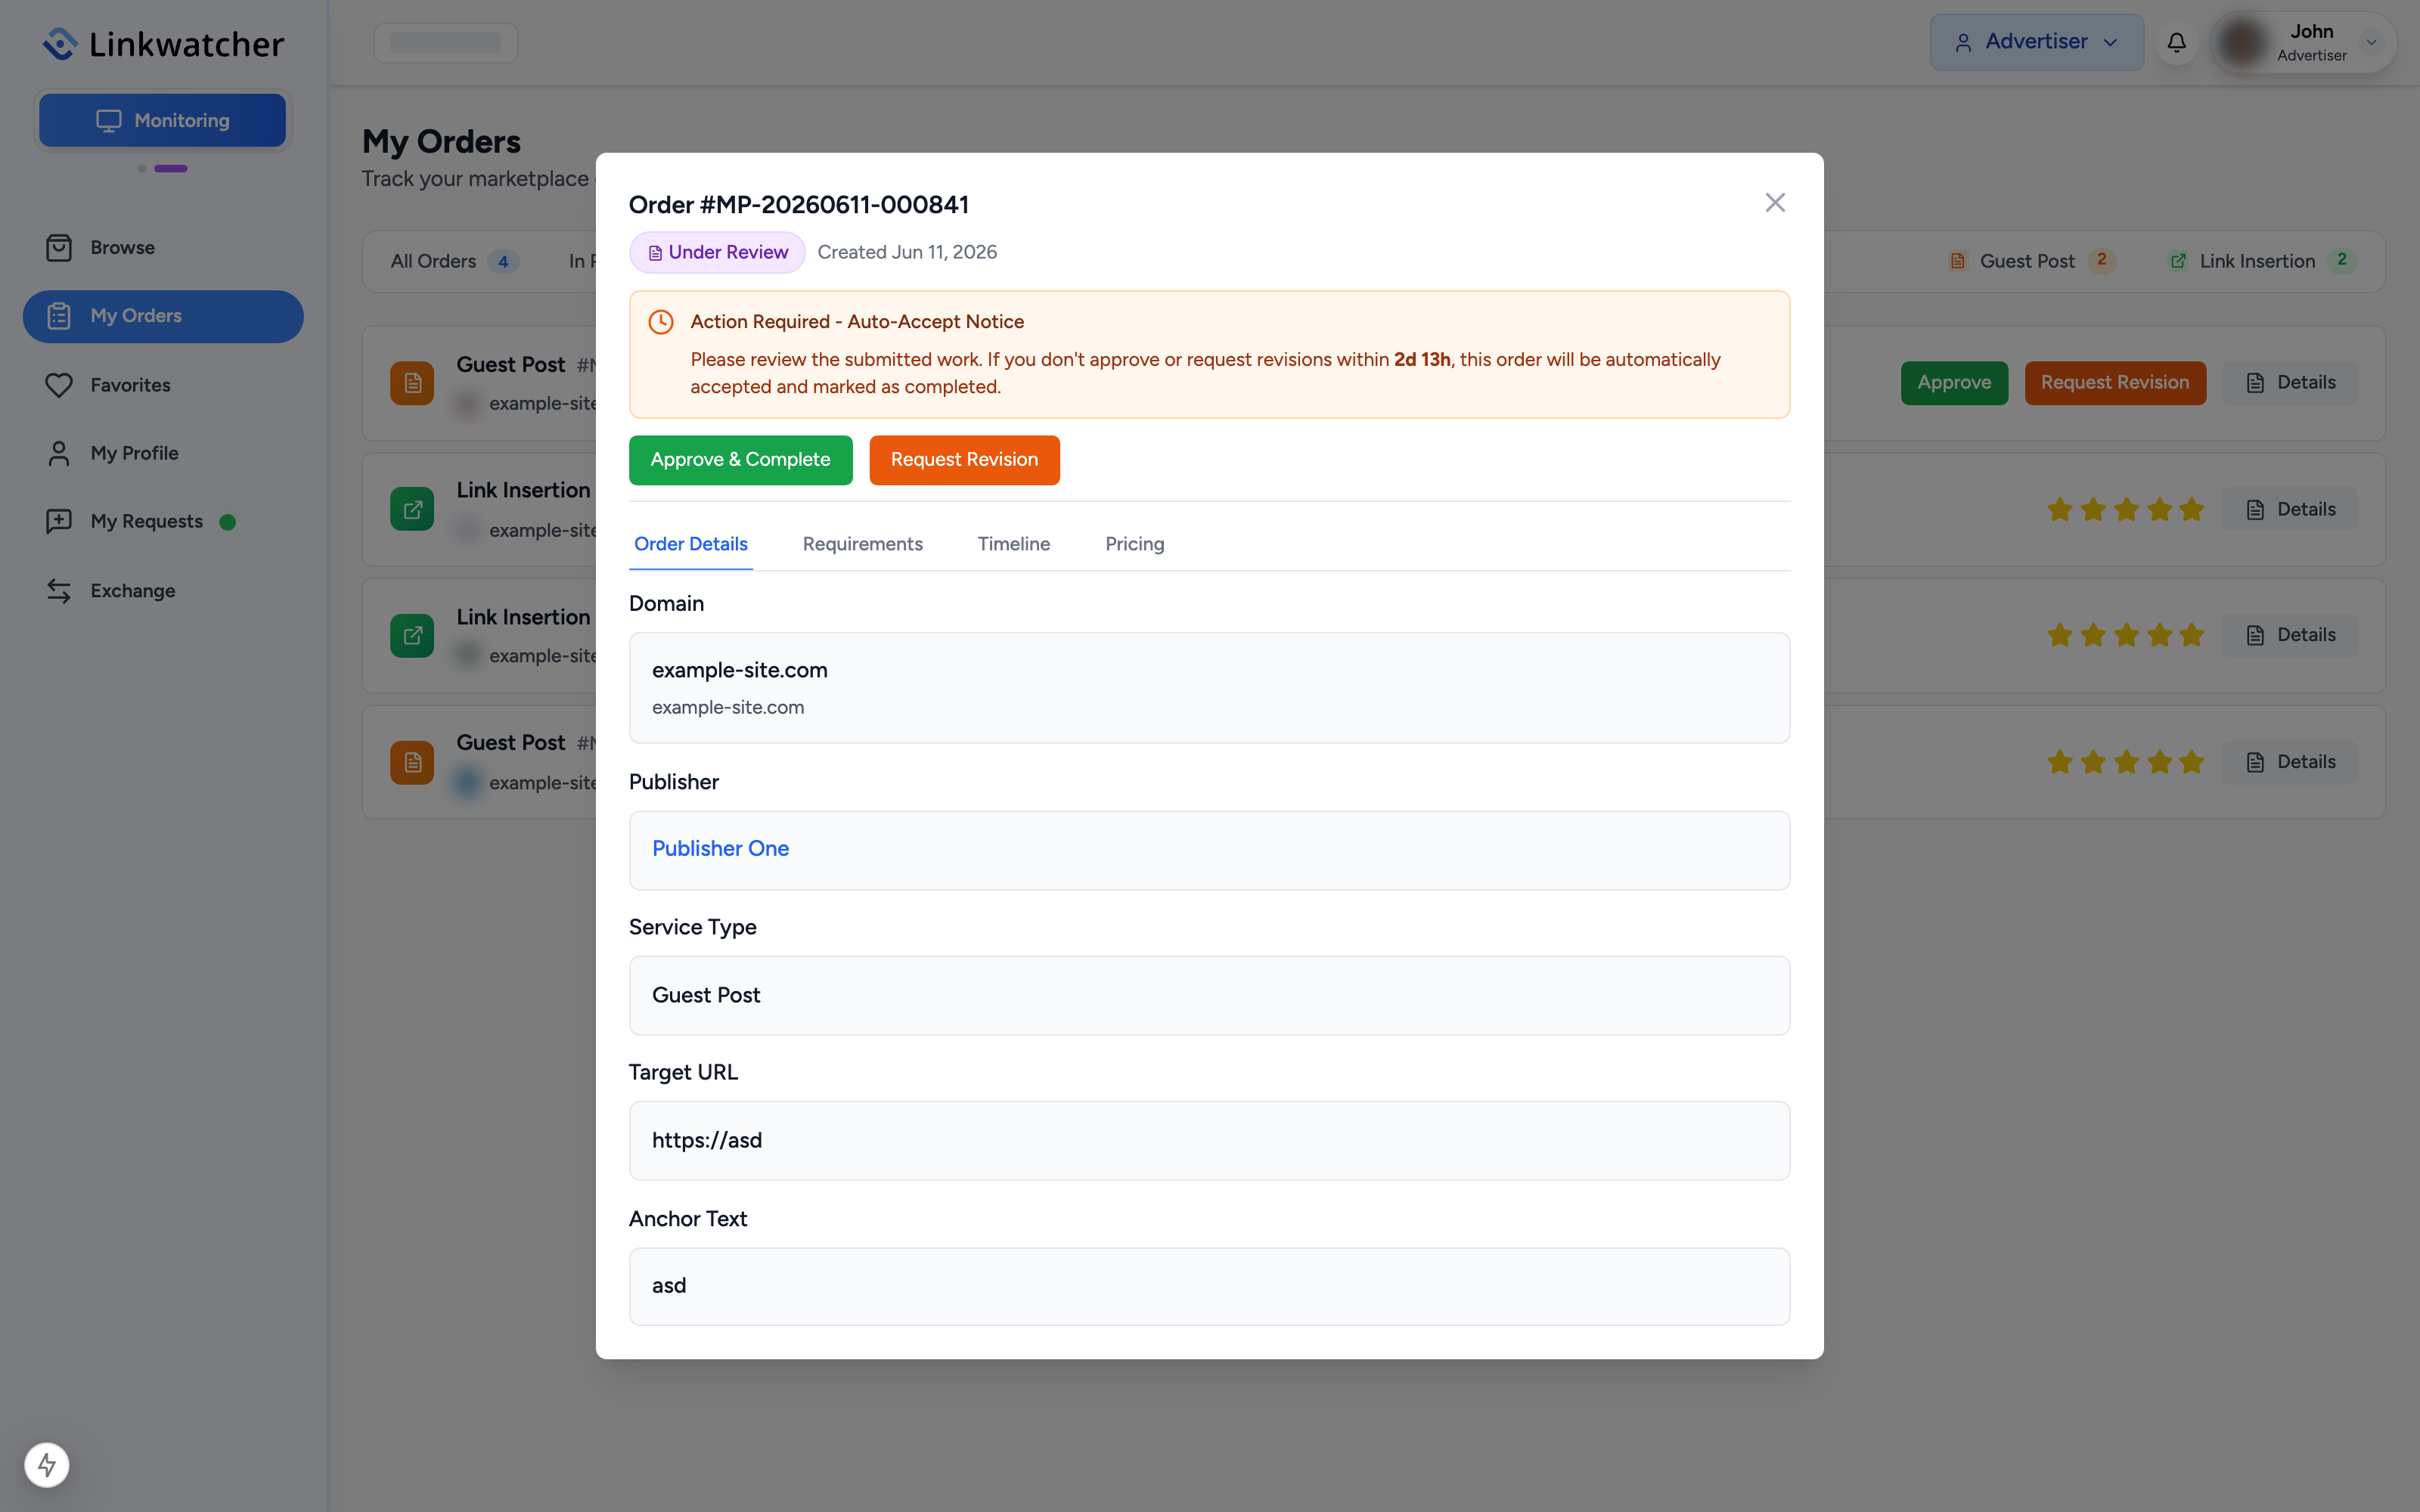Click the lightning bolt floating button
The image size is (2420, 1512).
click(47, 1465)
